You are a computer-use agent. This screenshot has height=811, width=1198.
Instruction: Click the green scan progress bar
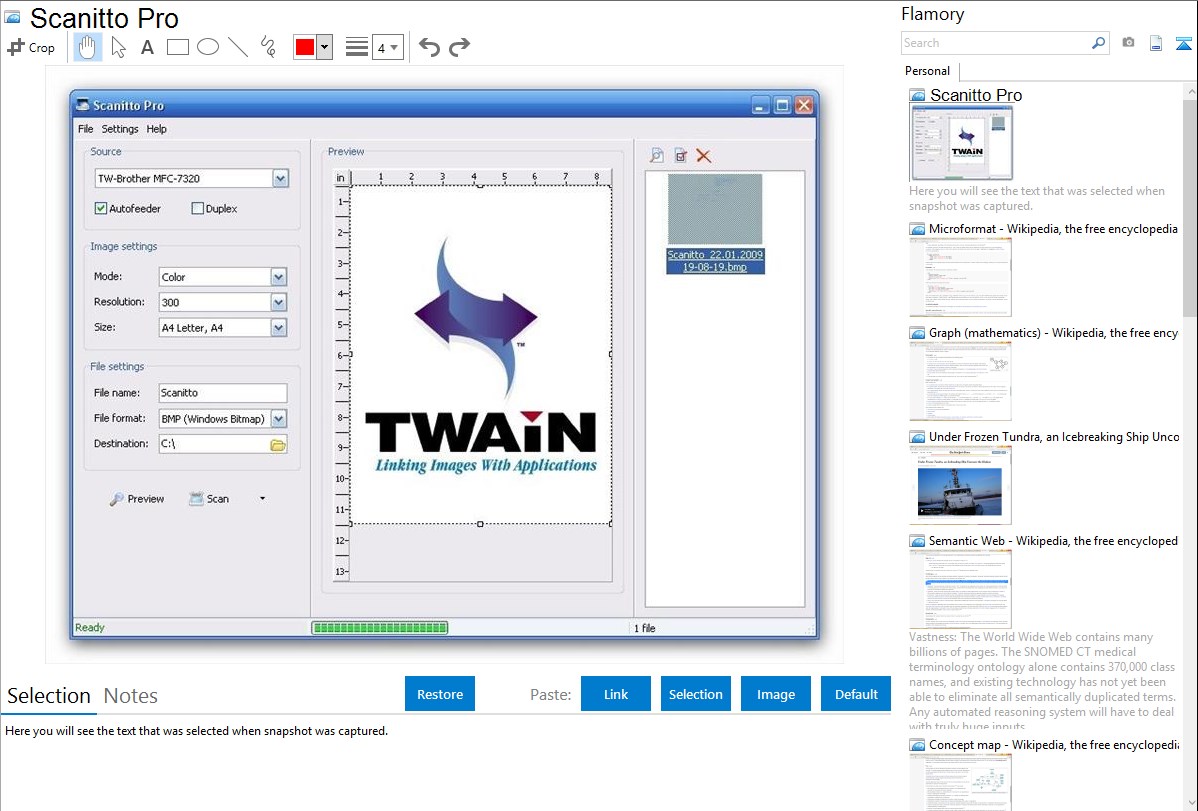(380, 628)
